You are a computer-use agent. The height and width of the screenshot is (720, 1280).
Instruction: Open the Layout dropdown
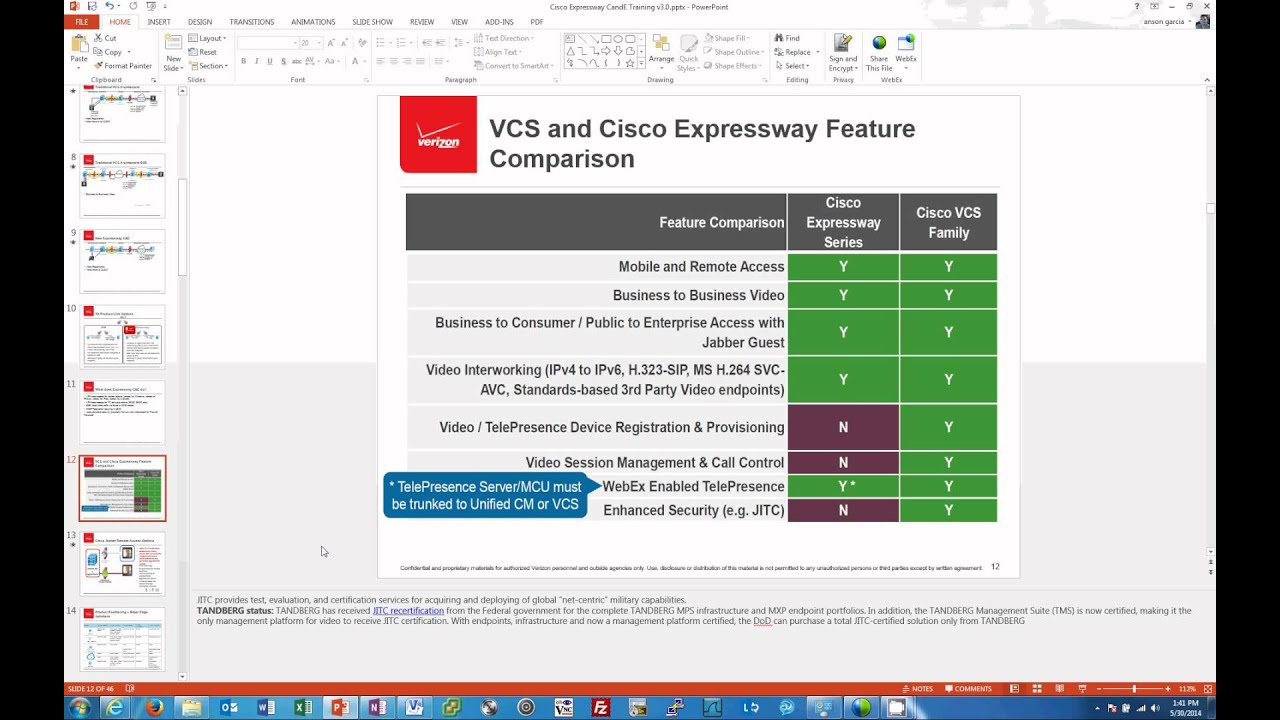pyautogui.click(x=208, y=38)
